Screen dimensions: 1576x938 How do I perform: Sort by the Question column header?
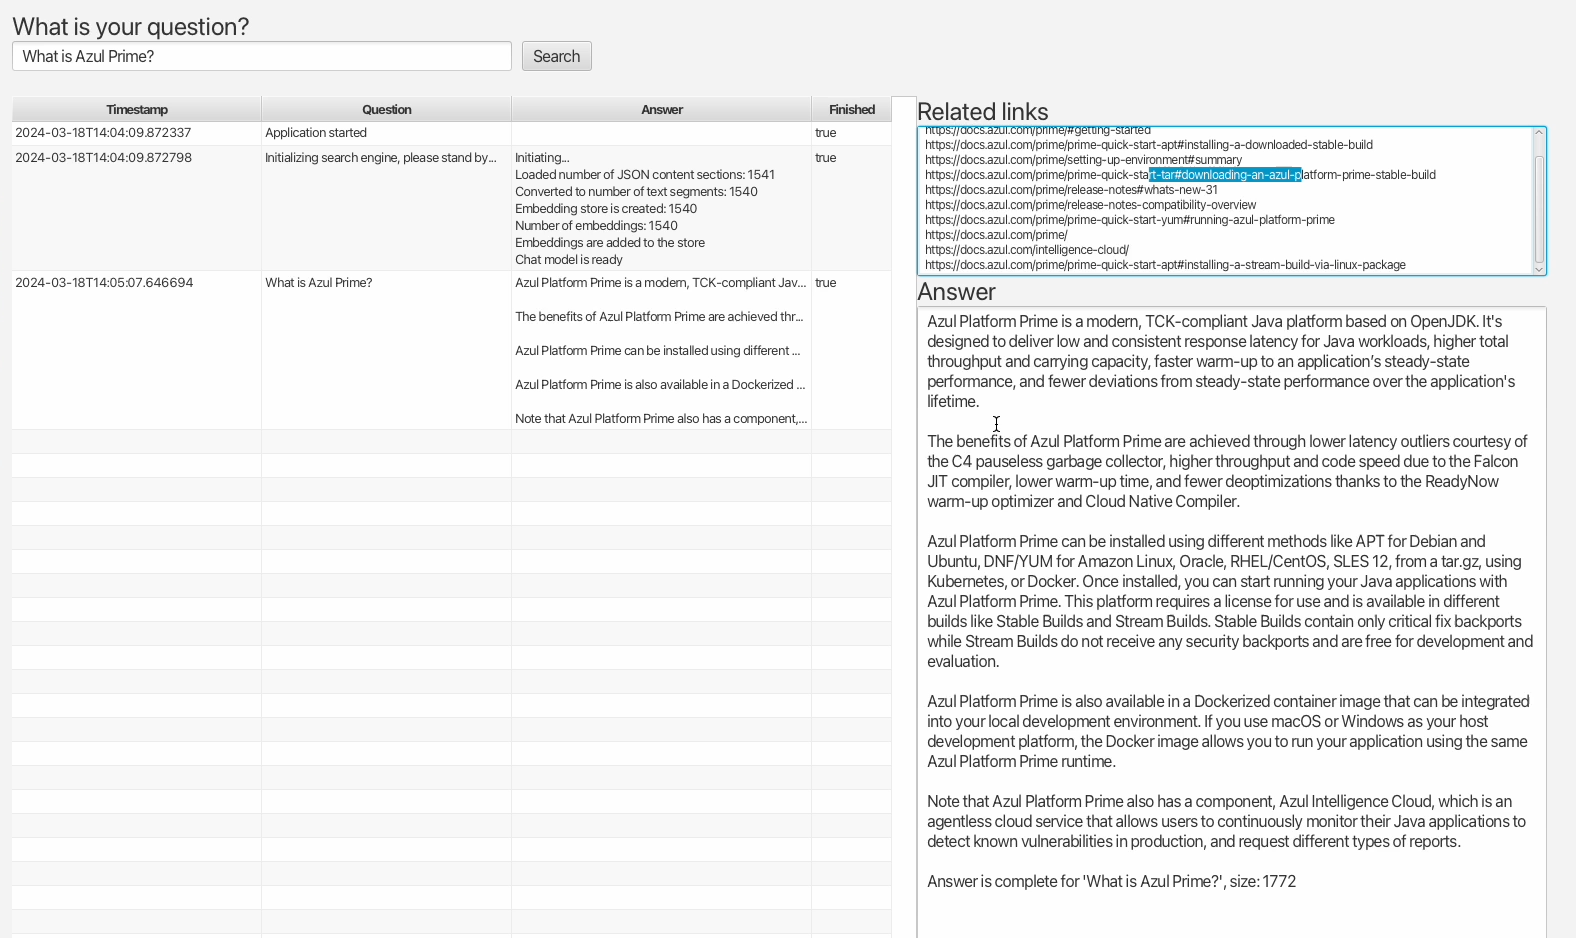coord(387,109)
